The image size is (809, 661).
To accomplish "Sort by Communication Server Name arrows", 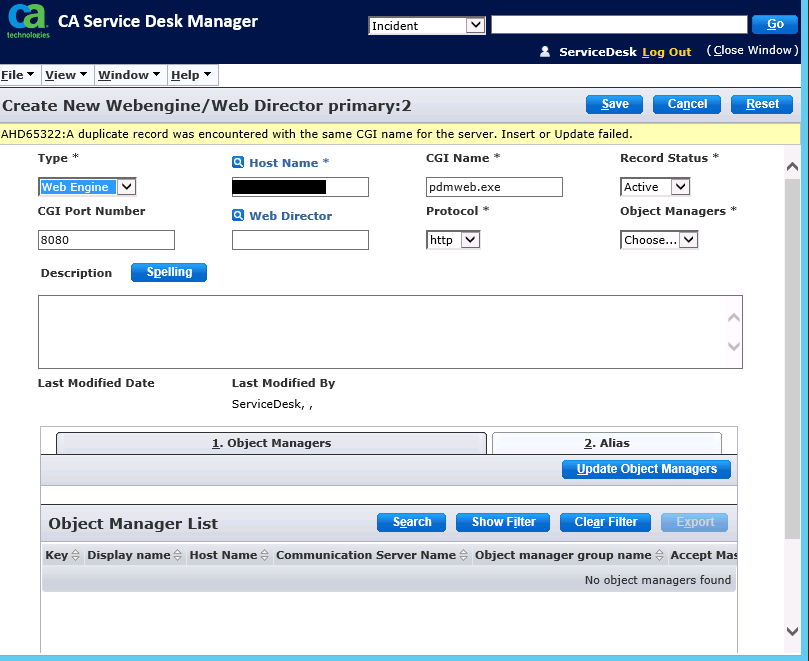I will point(464,555).
